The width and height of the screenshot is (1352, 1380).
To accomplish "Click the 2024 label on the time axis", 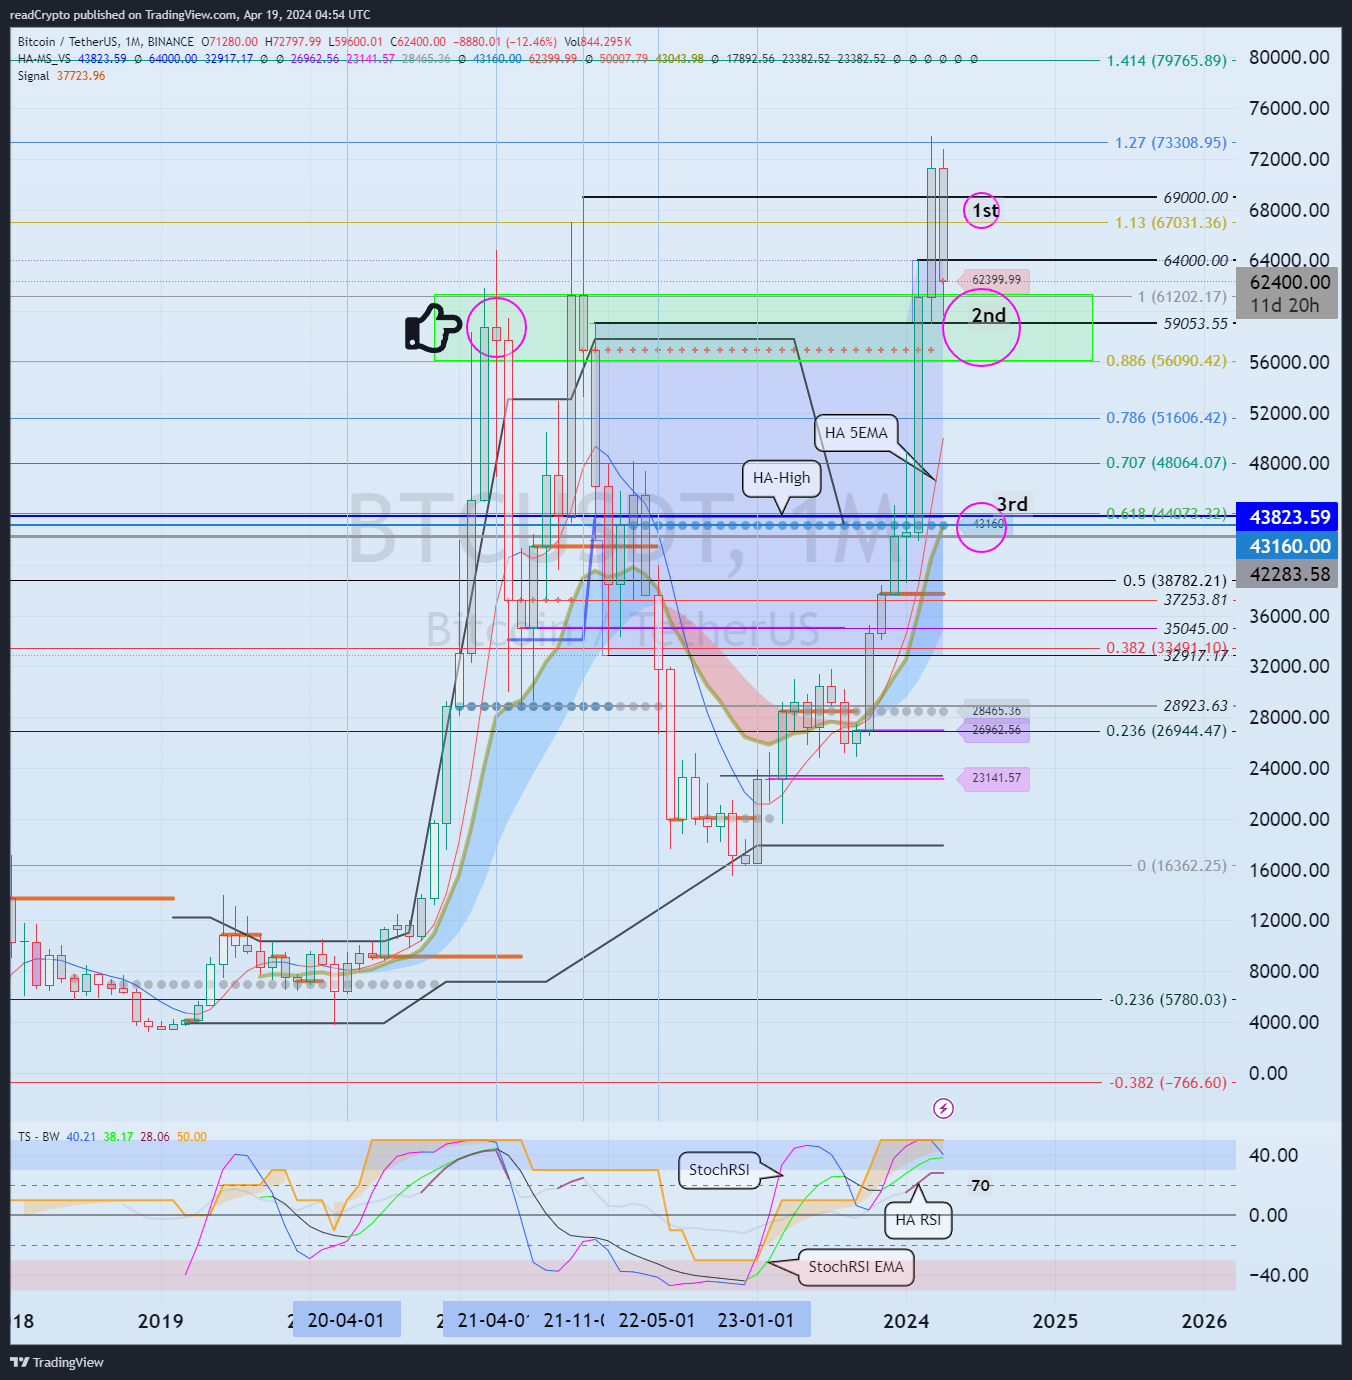I will coord(906,1321).
